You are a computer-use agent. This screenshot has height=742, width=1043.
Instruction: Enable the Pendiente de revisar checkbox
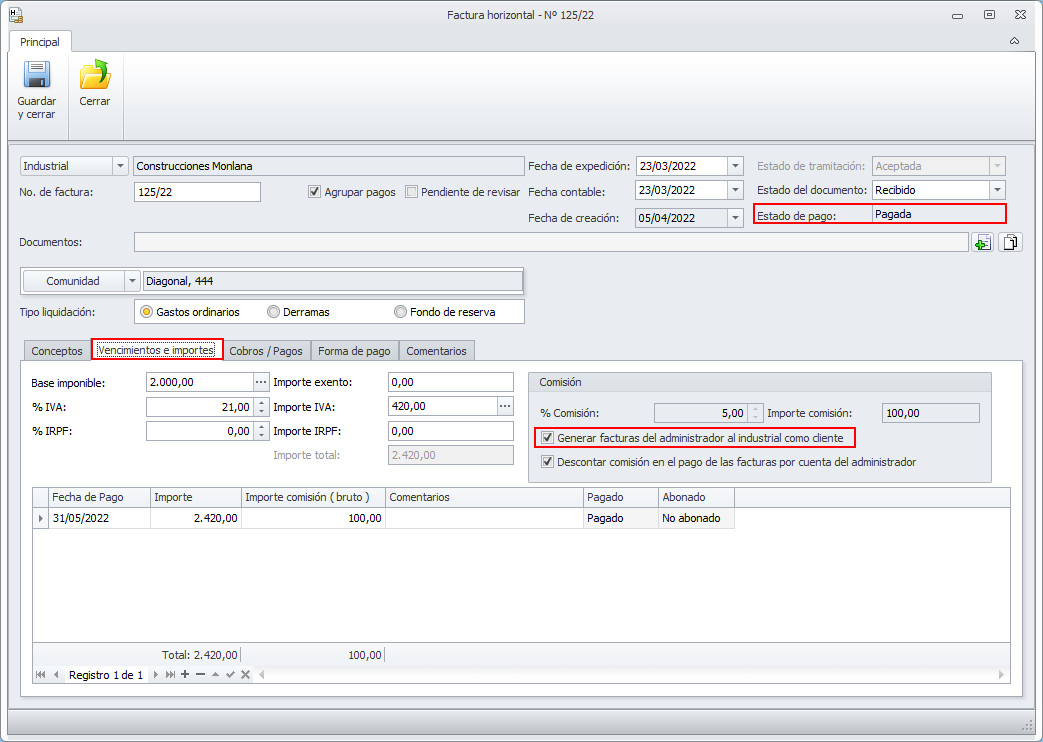411,192
